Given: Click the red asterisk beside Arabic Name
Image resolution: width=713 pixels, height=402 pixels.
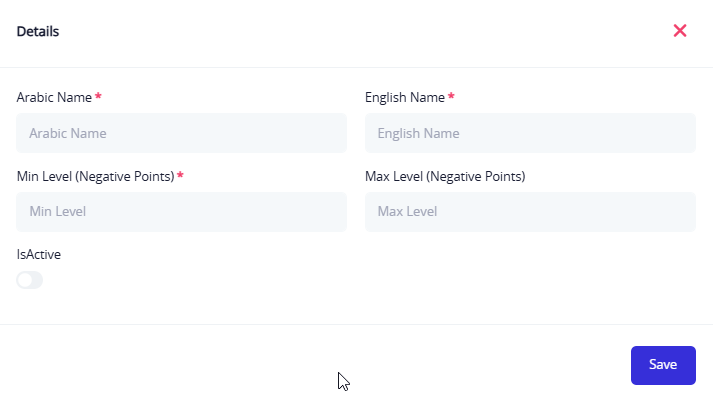Looking at the screenshot, I should (x=98, y=97).
